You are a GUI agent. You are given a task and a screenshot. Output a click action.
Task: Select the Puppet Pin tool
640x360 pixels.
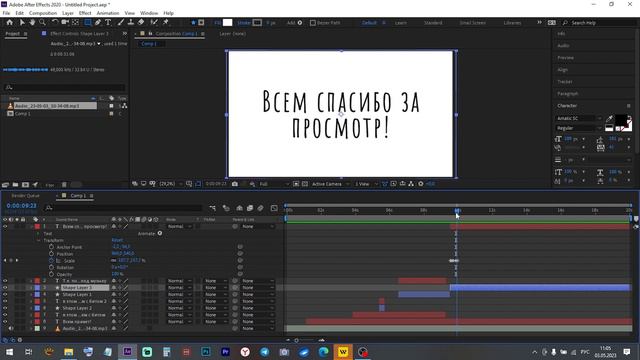(x=166, y=22)
